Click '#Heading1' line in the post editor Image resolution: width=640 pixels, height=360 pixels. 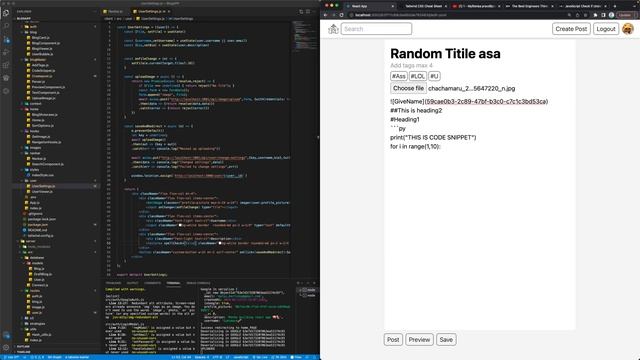405,120
